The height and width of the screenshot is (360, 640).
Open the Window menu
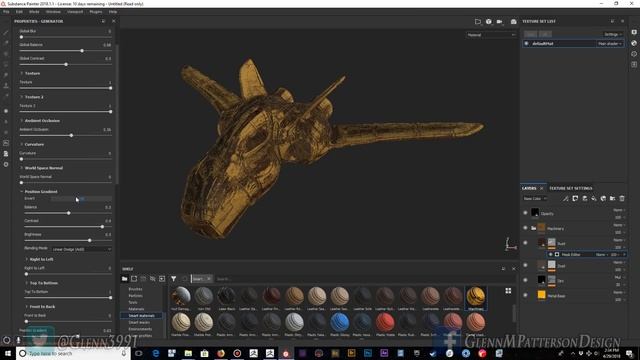click(x=53, y=12)
